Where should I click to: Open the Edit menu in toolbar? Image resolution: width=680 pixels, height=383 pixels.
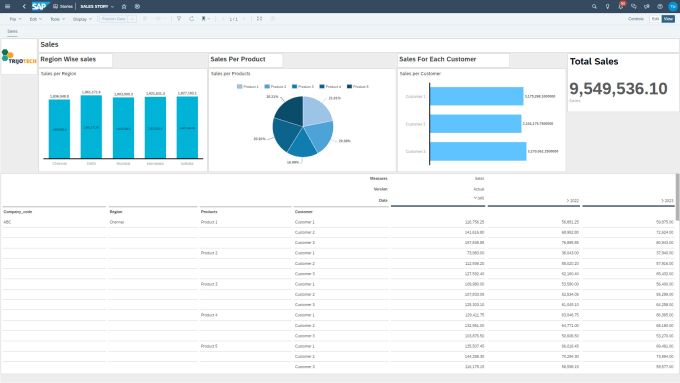point(36,19)
